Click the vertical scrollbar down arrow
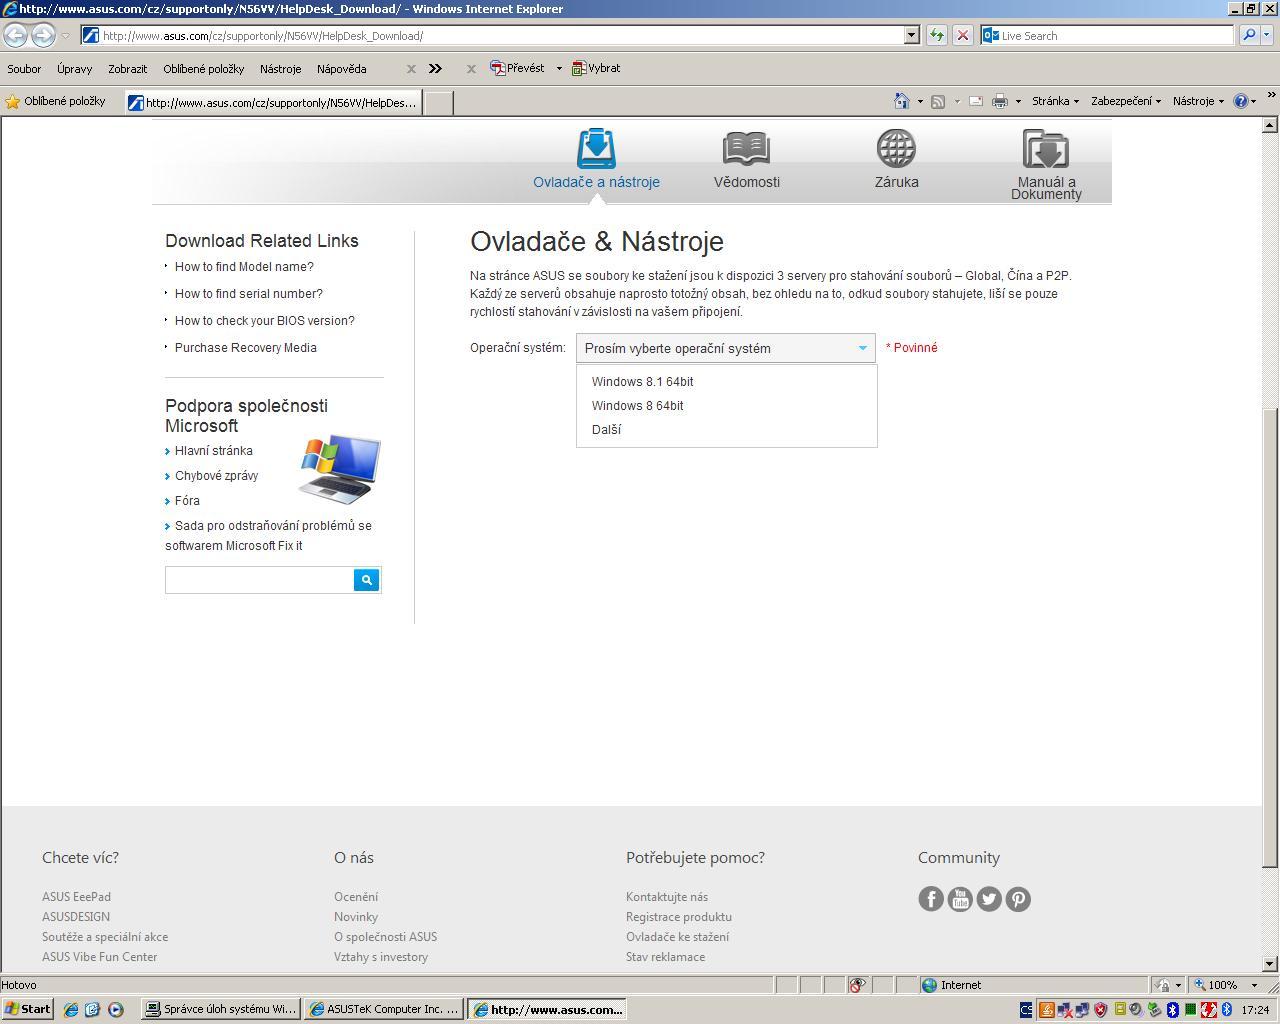The image size is (1280, 1024). click(x=1270, y=964)
